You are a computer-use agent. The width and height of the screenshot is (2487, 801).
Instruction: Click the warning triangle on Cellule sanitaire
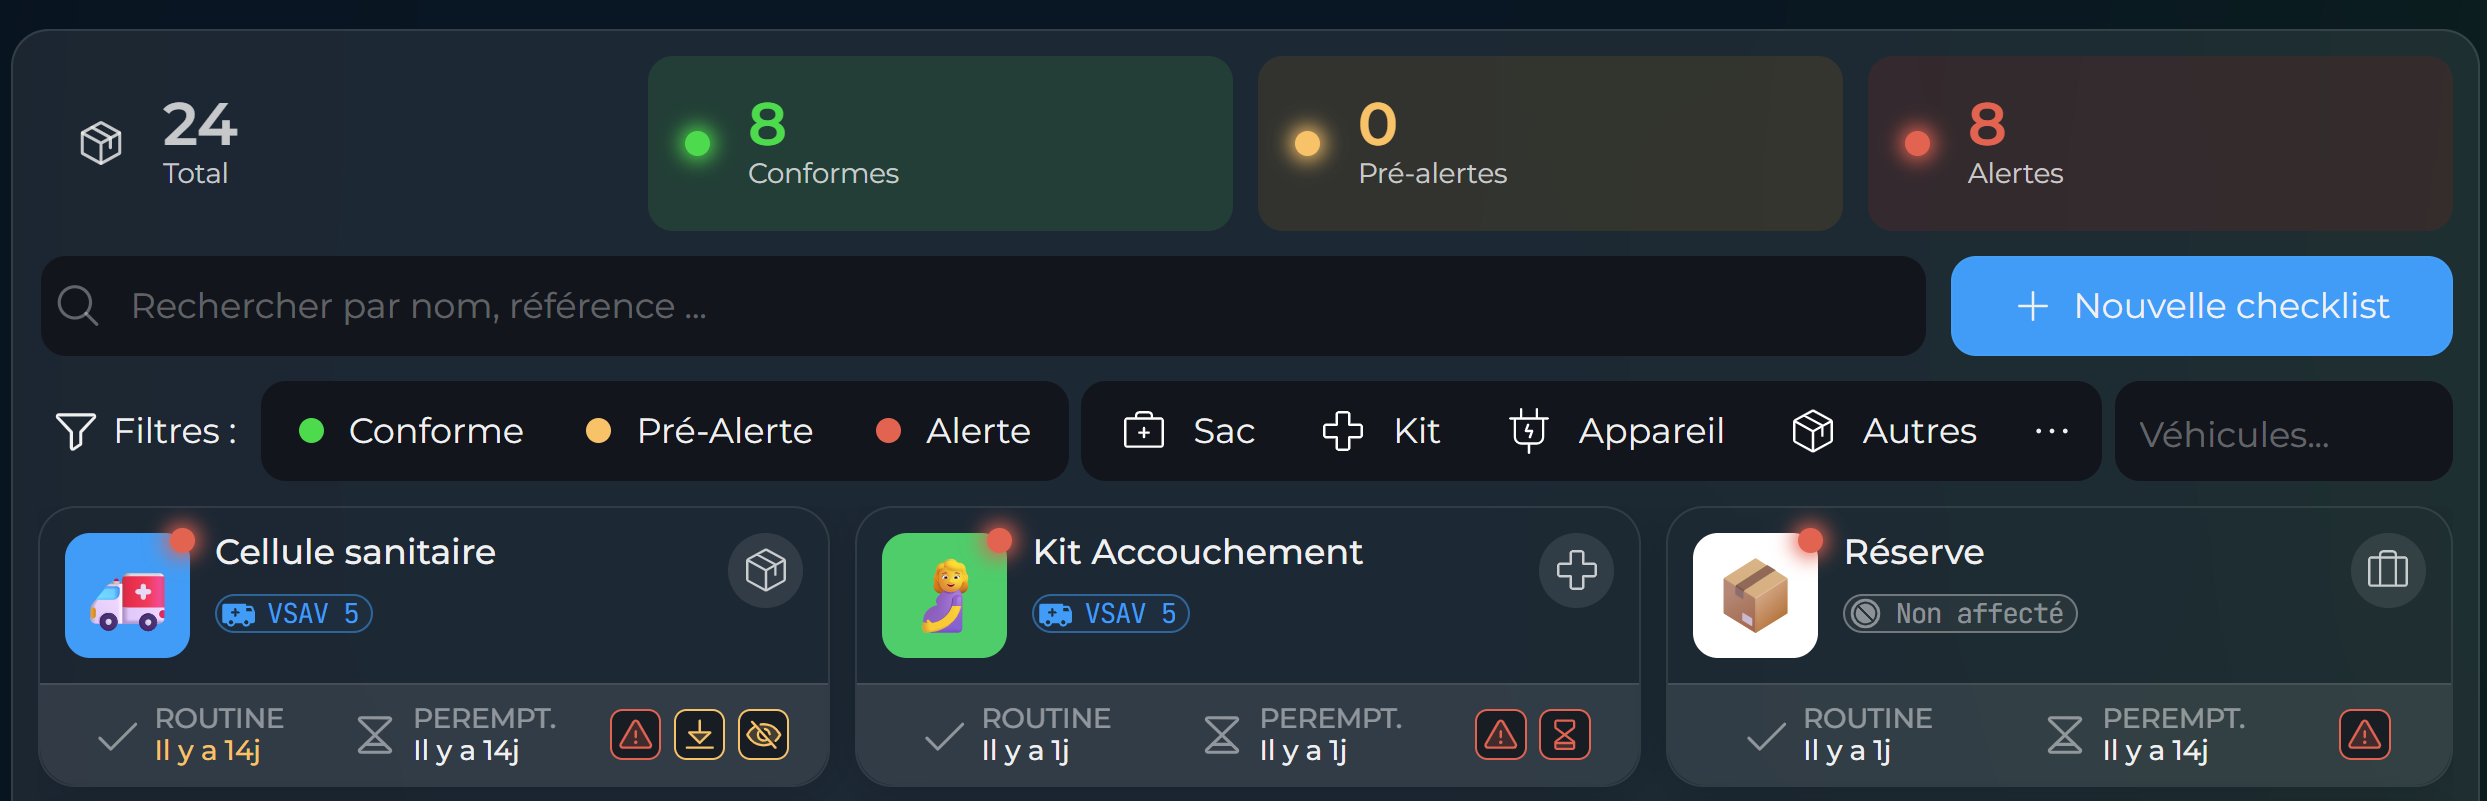[x=635, y=735]
